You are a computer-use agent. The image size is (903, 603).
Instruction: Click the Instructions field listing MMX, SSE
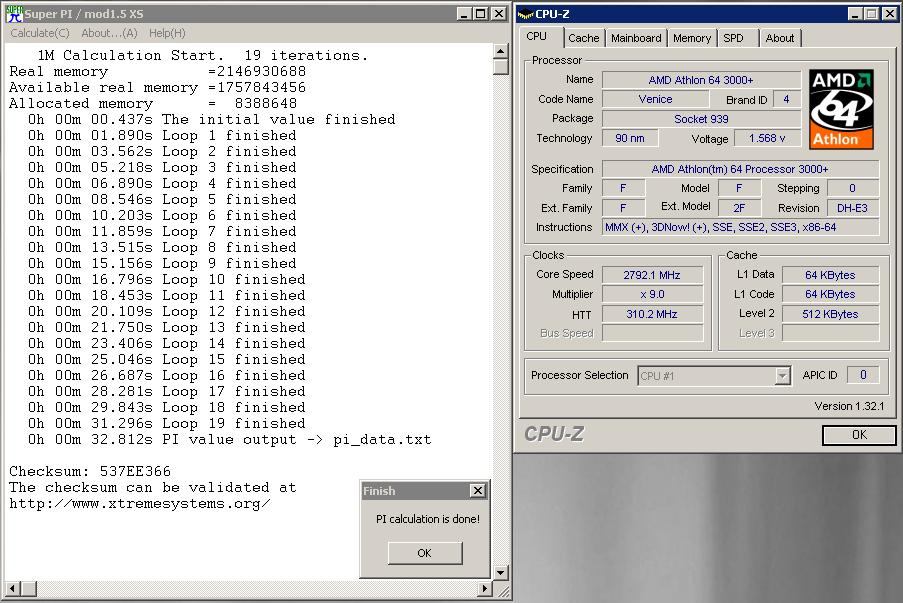[740, 227]
